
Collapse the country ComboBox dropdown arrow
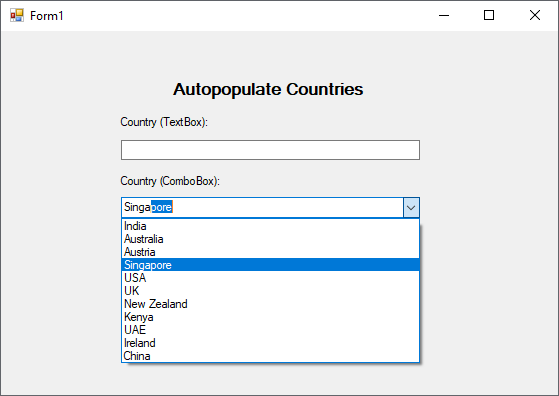pyautogui.click(x=411, y=207)
